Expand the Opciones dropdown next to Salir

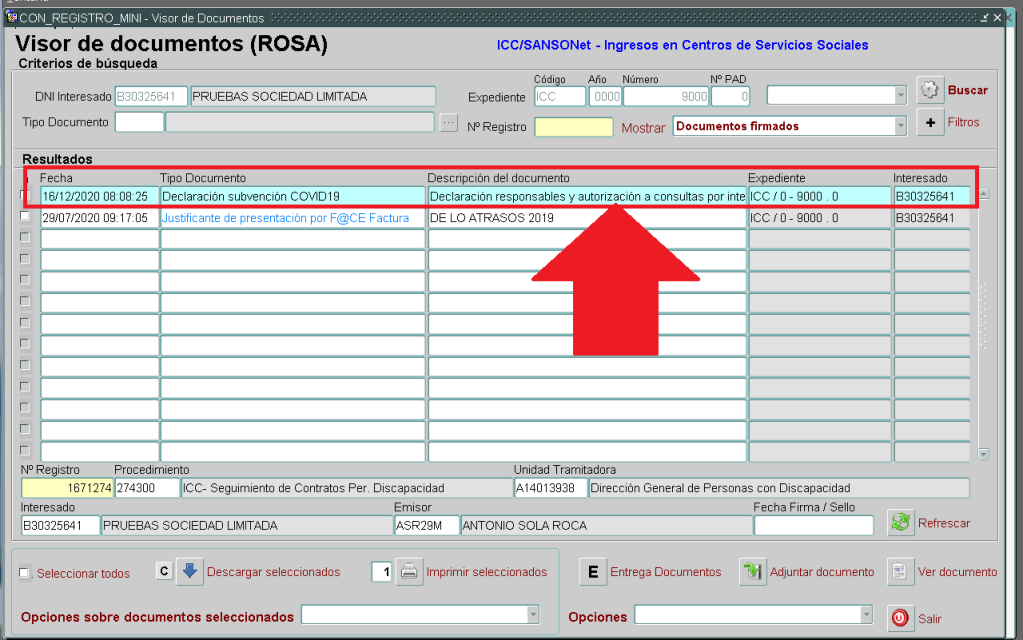865,614
